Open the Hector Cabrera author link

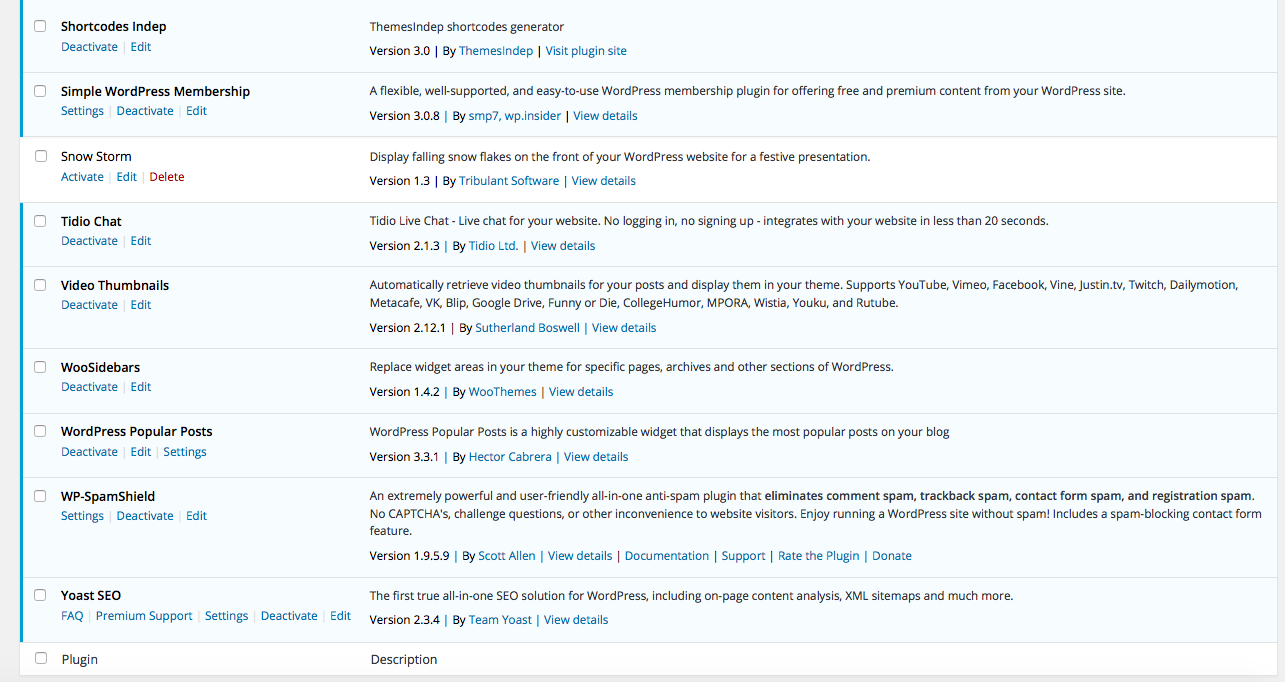tap(510, 457)
